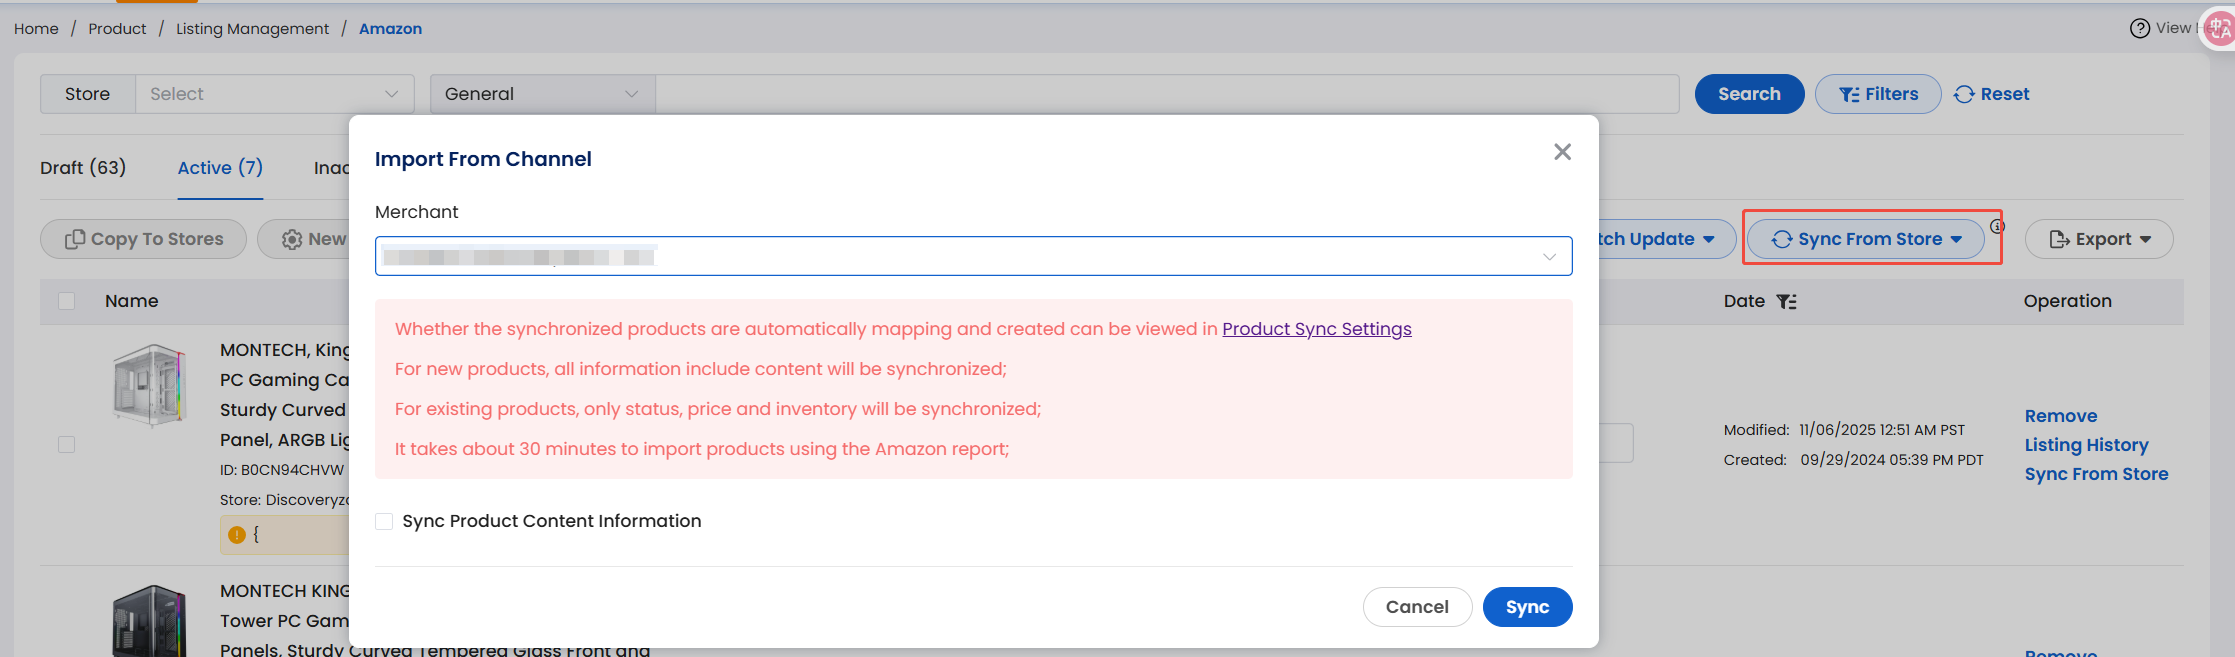
Task: Open the Store Select dropdown
Action: click(x=274, y=94)
